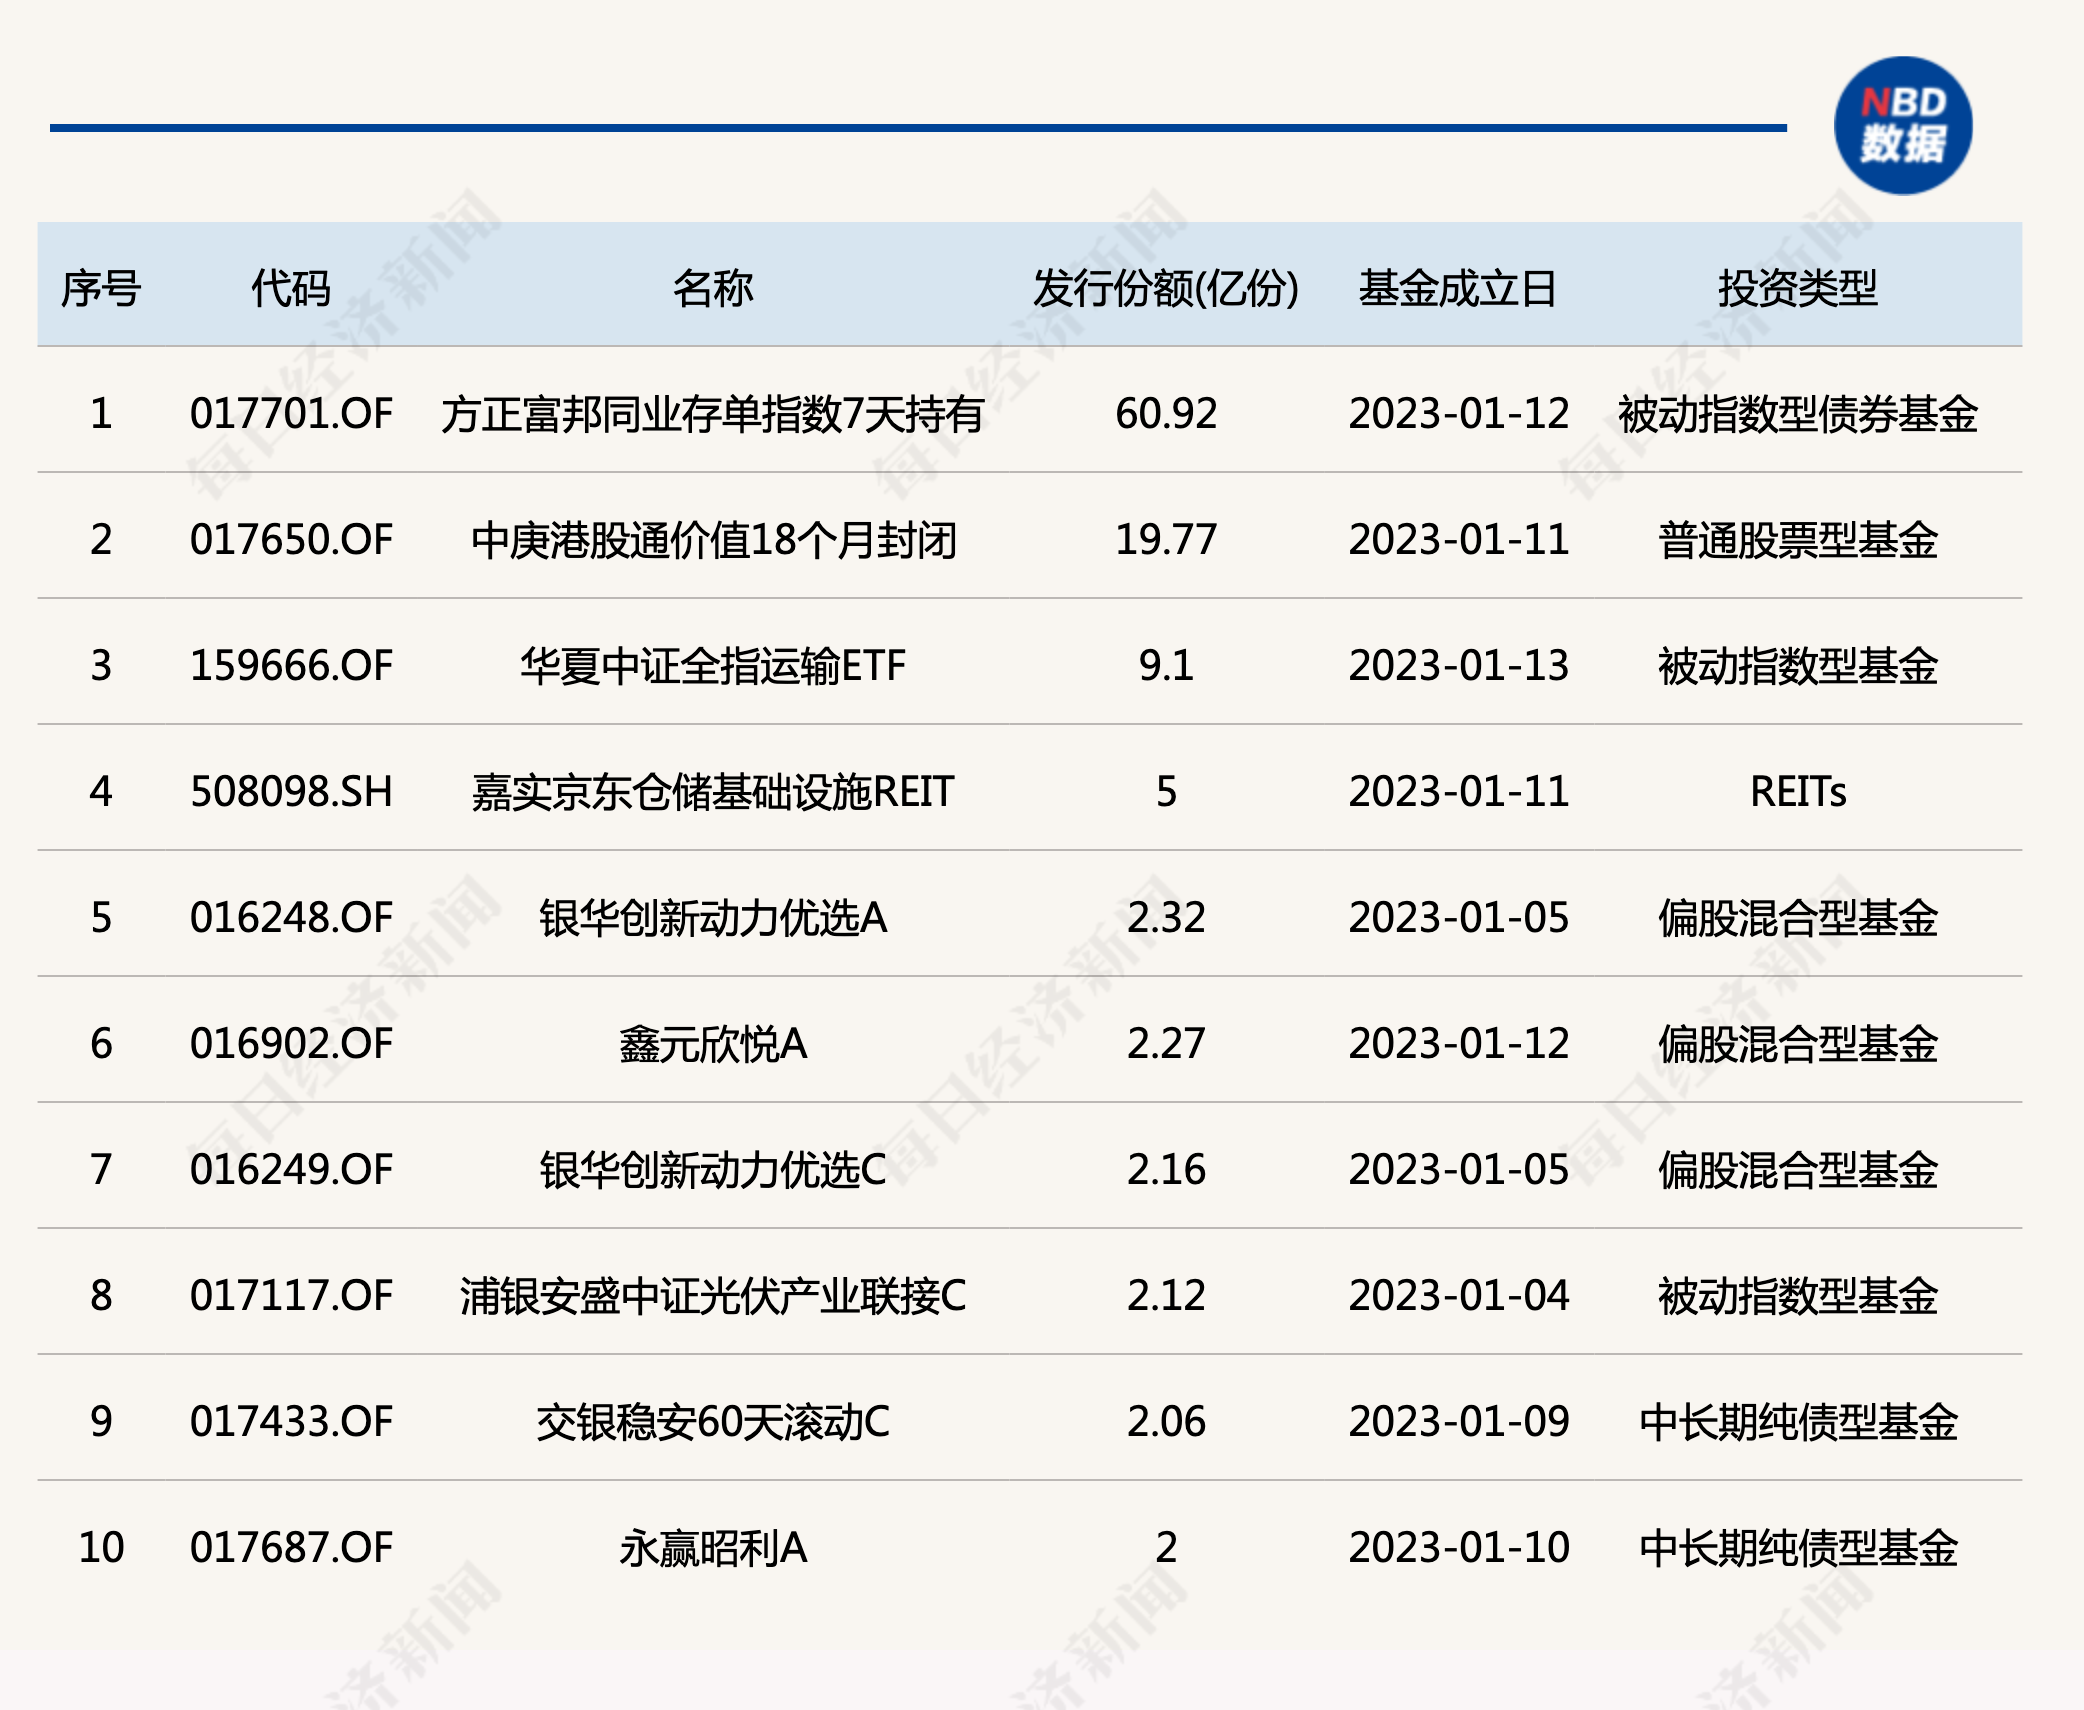The height and width of the screenshot is (1710, 2084).
Task: Select fund name 嘉实京东仓储基础设施REIT
Action: (712, 792)
